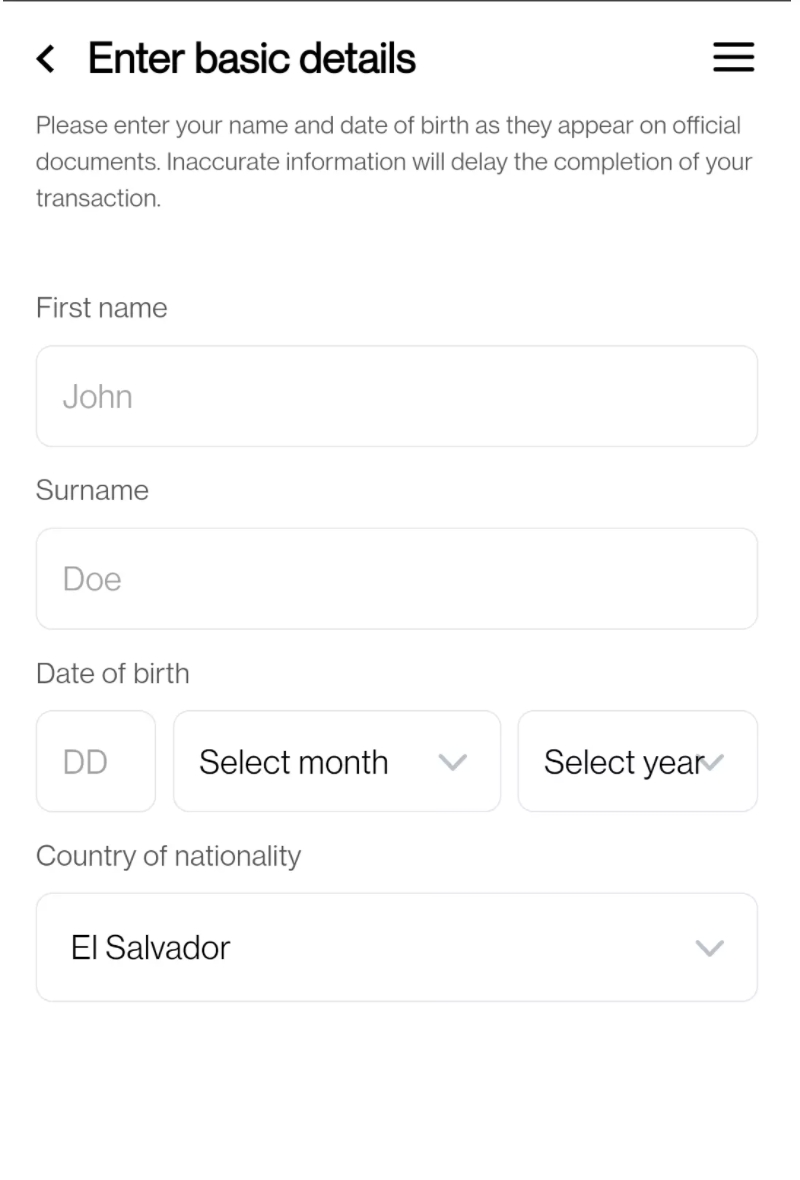Click the "El Salvador" selected value
Image resolution: width=800 pixels, height=1180 pixels.
150,948
